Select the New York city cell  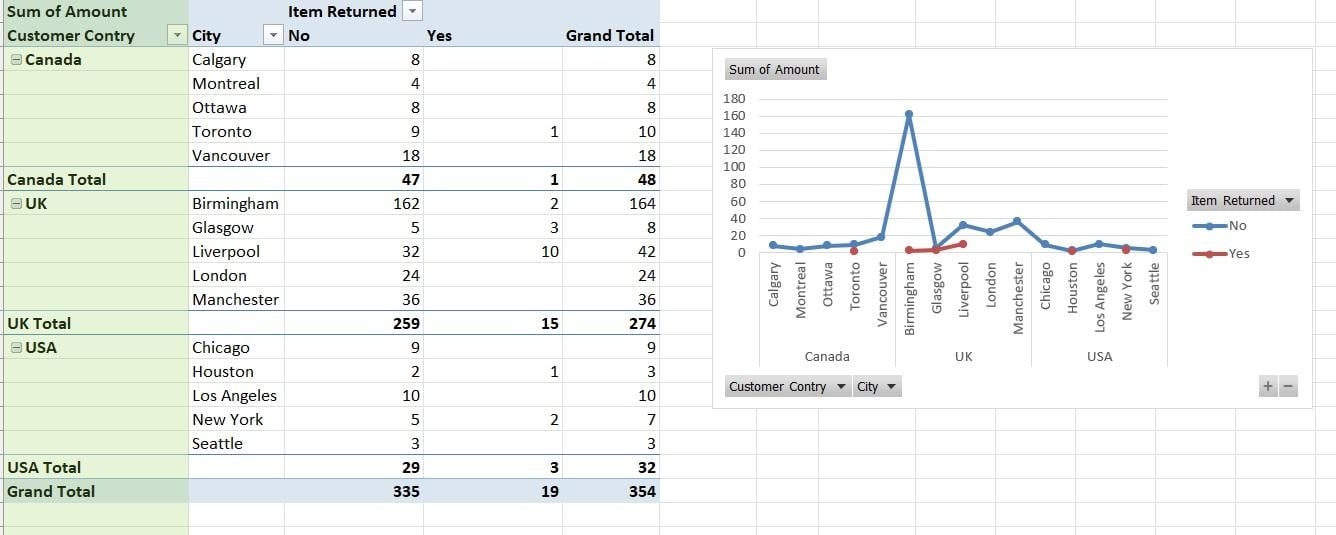click(236, 420)
